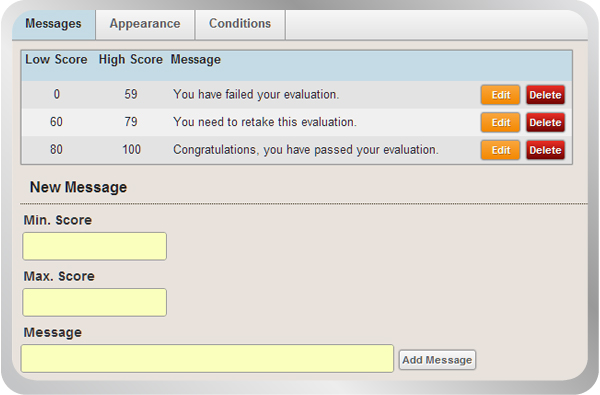Switch to the Messages tab

tap(54, 24)
